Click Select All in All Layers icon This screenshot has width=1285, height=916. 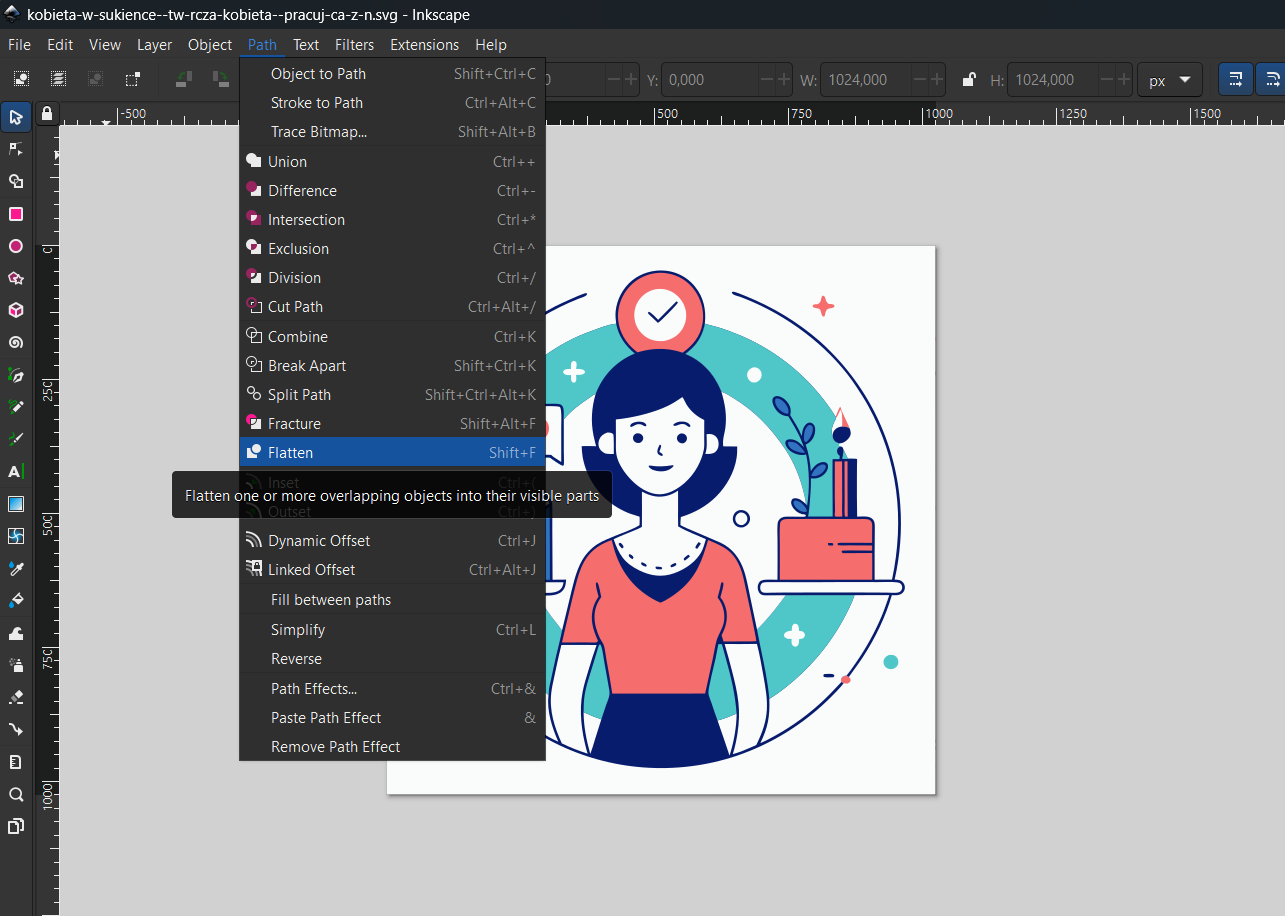(x=59, y=79)
